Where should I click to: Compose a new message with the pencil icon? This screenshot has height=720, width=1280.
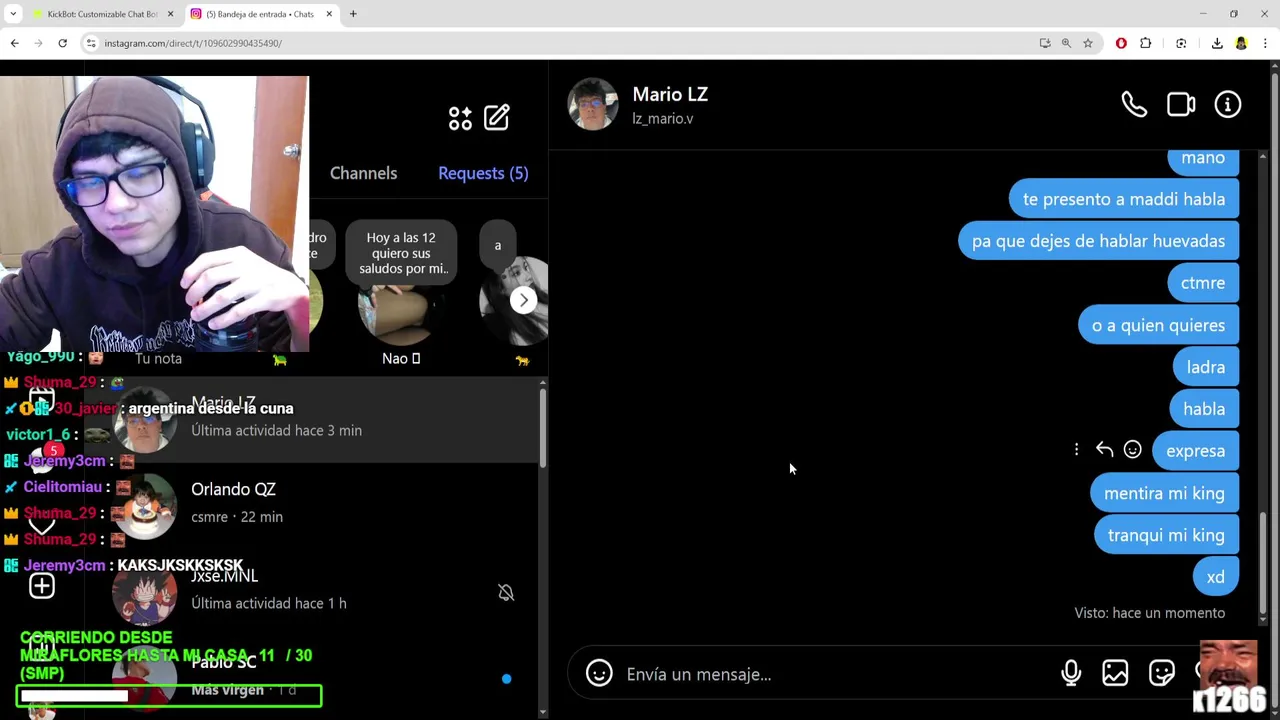[x=497, y=118]
